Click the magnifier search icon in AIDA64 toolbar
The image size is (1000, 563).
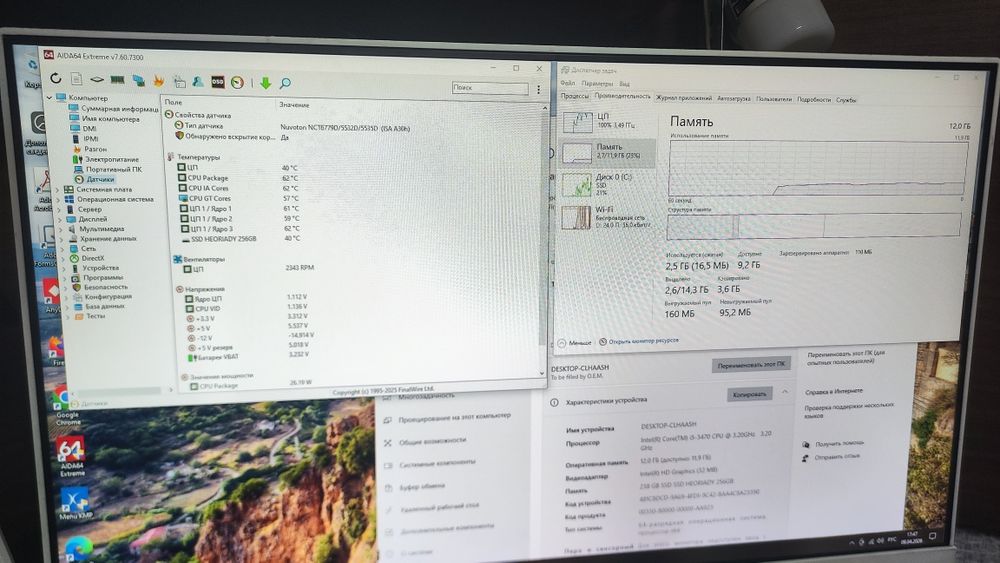286,83
